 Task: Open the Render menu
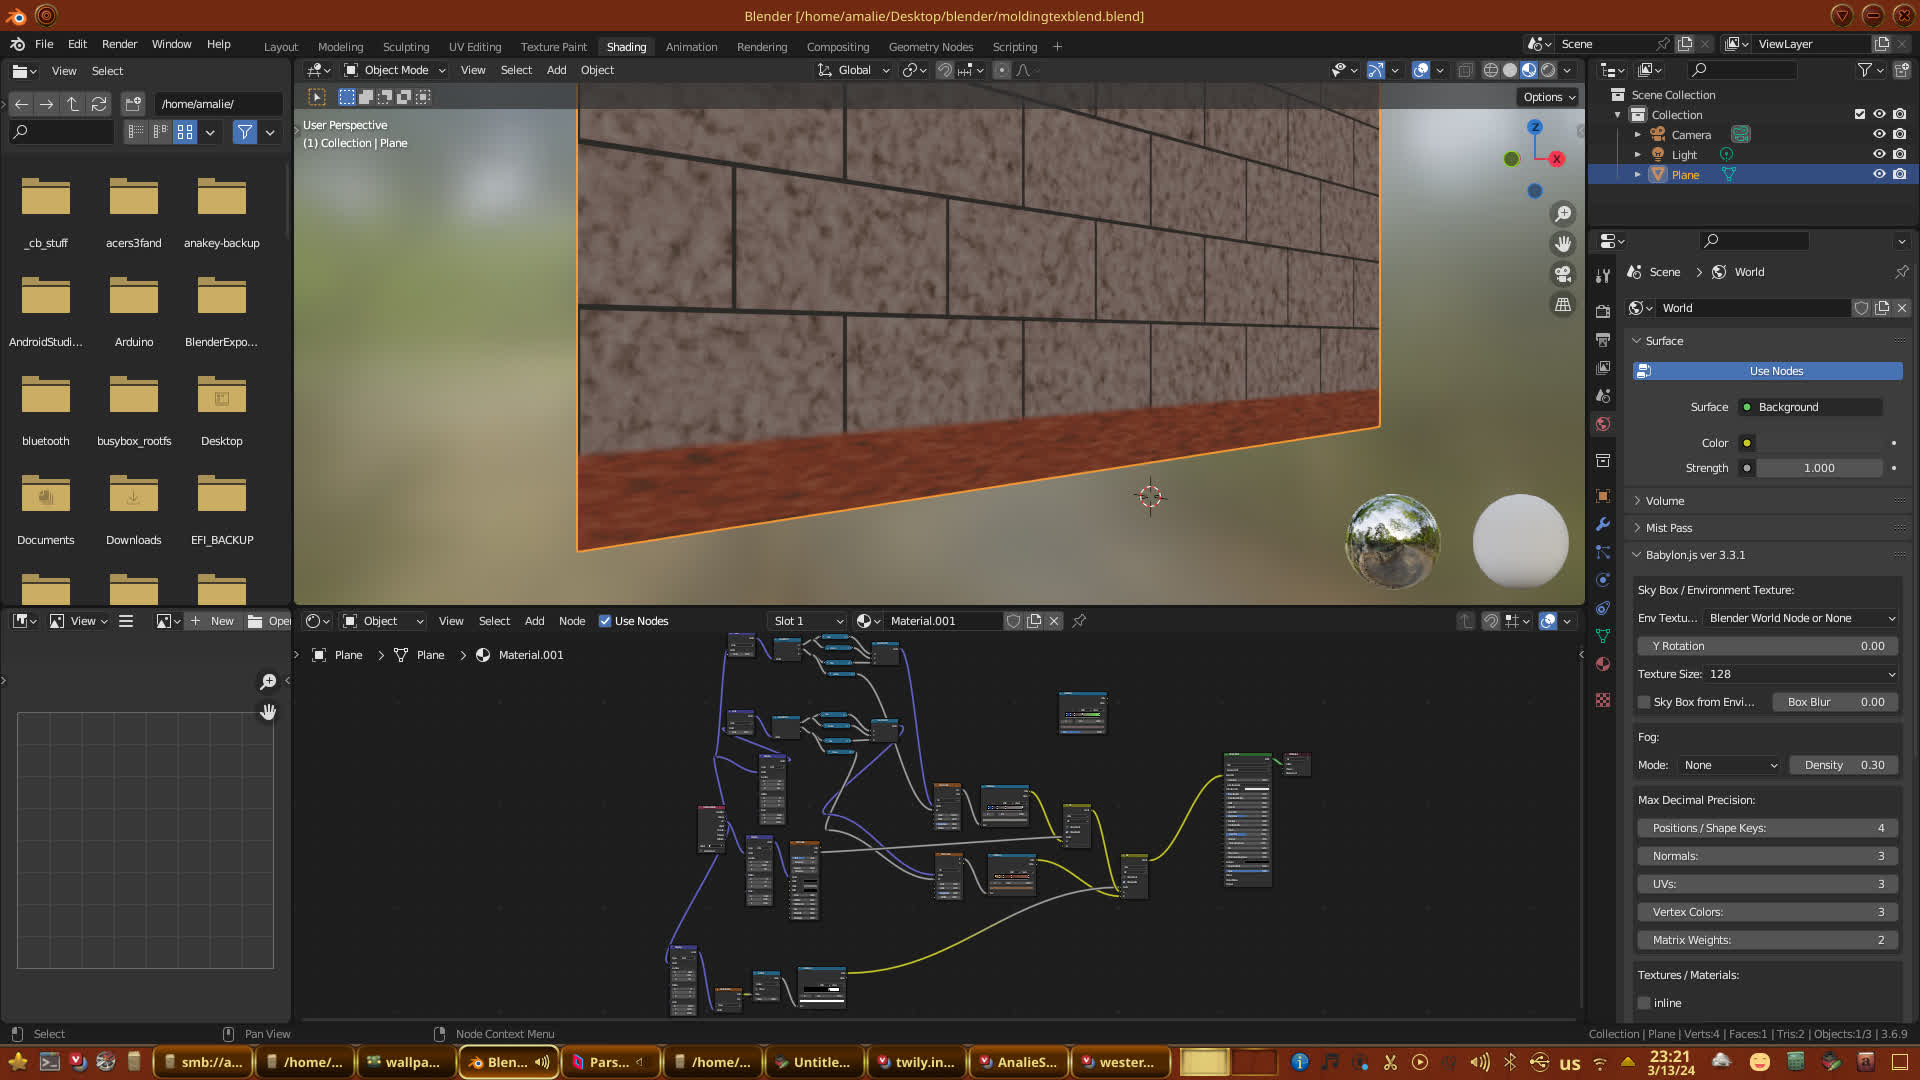click(119, 44)
